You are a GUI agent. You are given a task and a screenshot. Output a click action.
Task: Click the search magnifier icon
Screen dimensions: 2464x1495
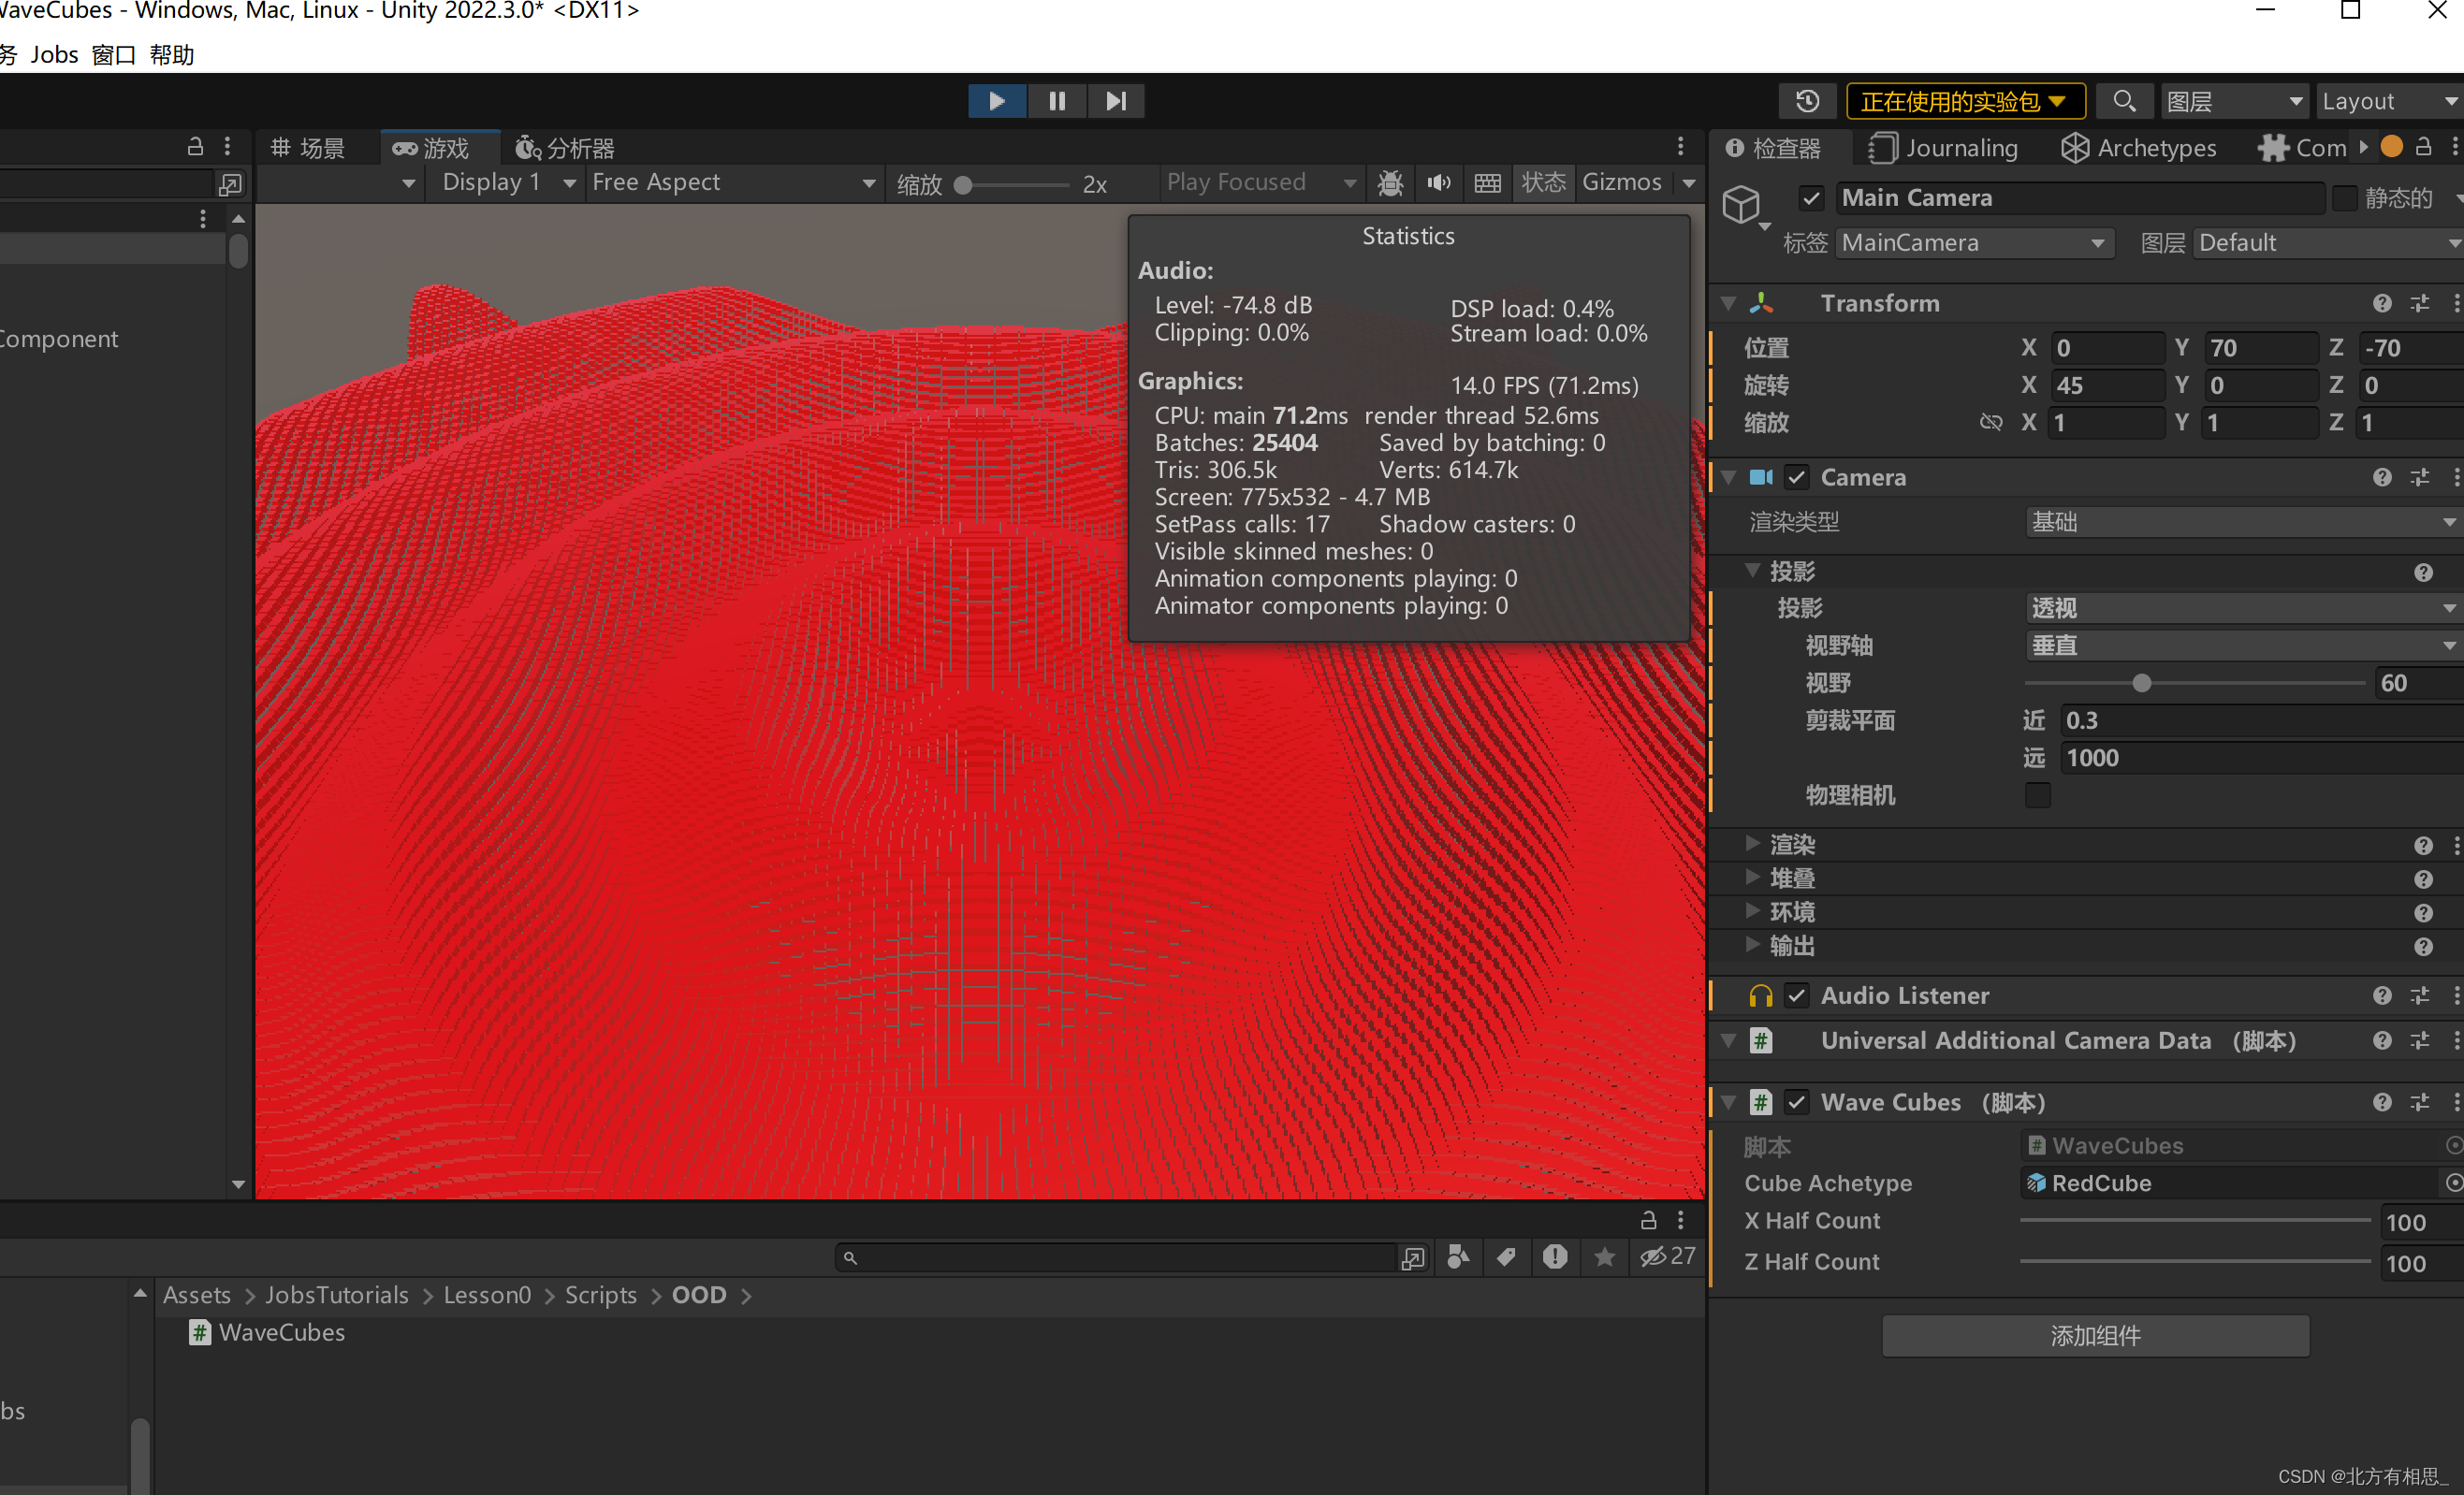[x=2123, y=101]
